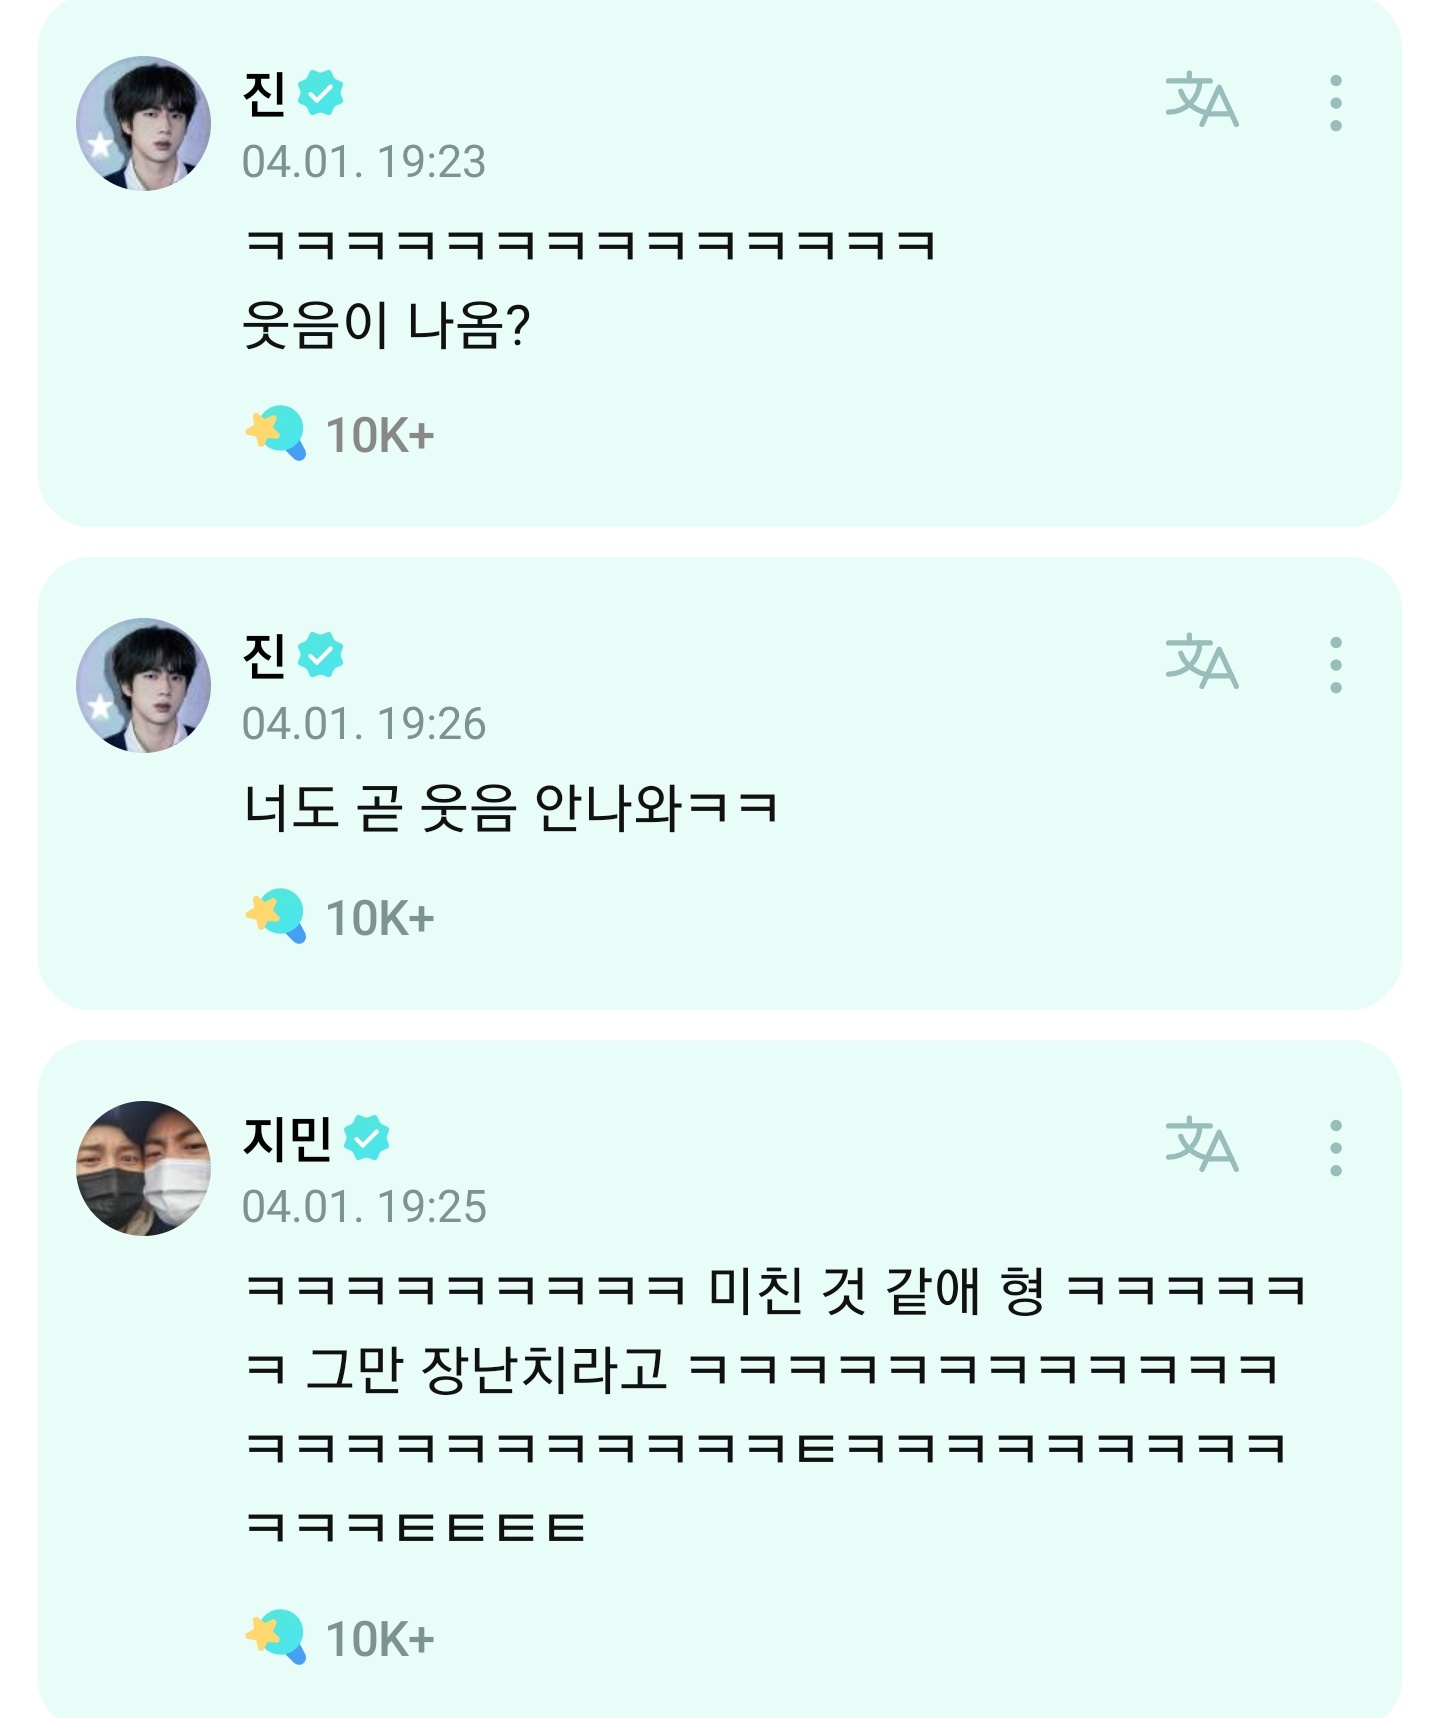1440x1718 pixels.
Task: Tap the verified badge next to 지민
Action: click(x=366, y=1138)
